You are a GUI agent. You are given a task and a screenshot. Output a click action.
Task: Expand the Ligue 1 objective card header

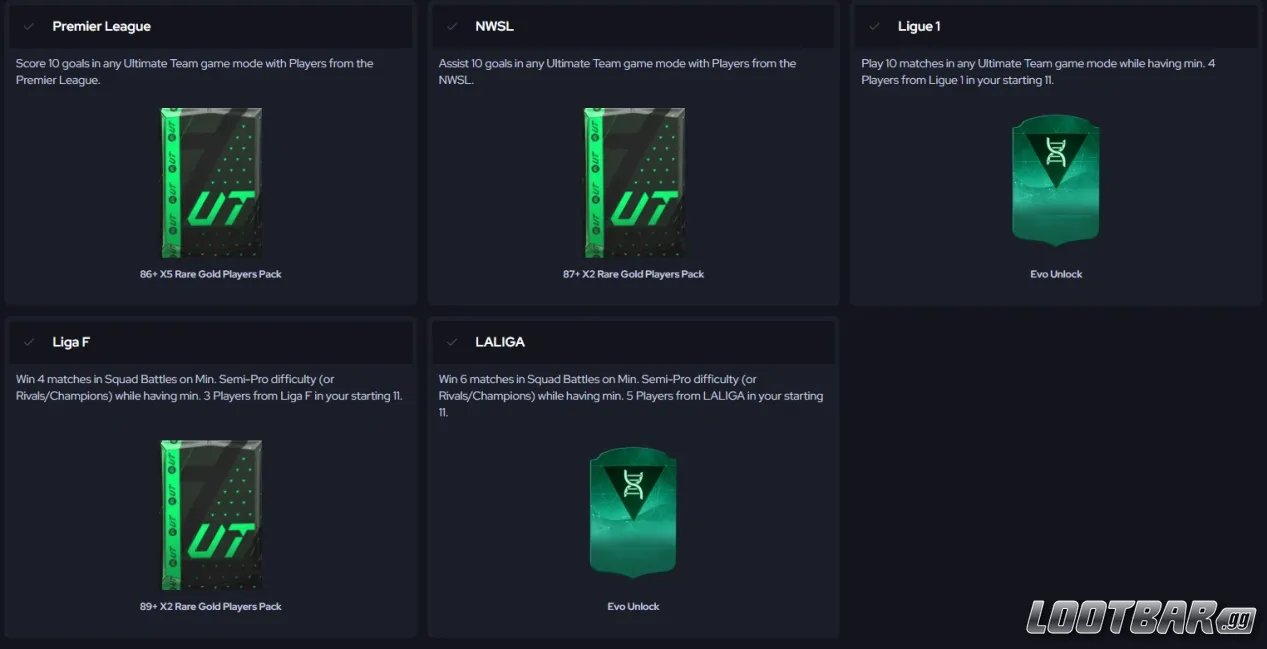[1055, 26]
